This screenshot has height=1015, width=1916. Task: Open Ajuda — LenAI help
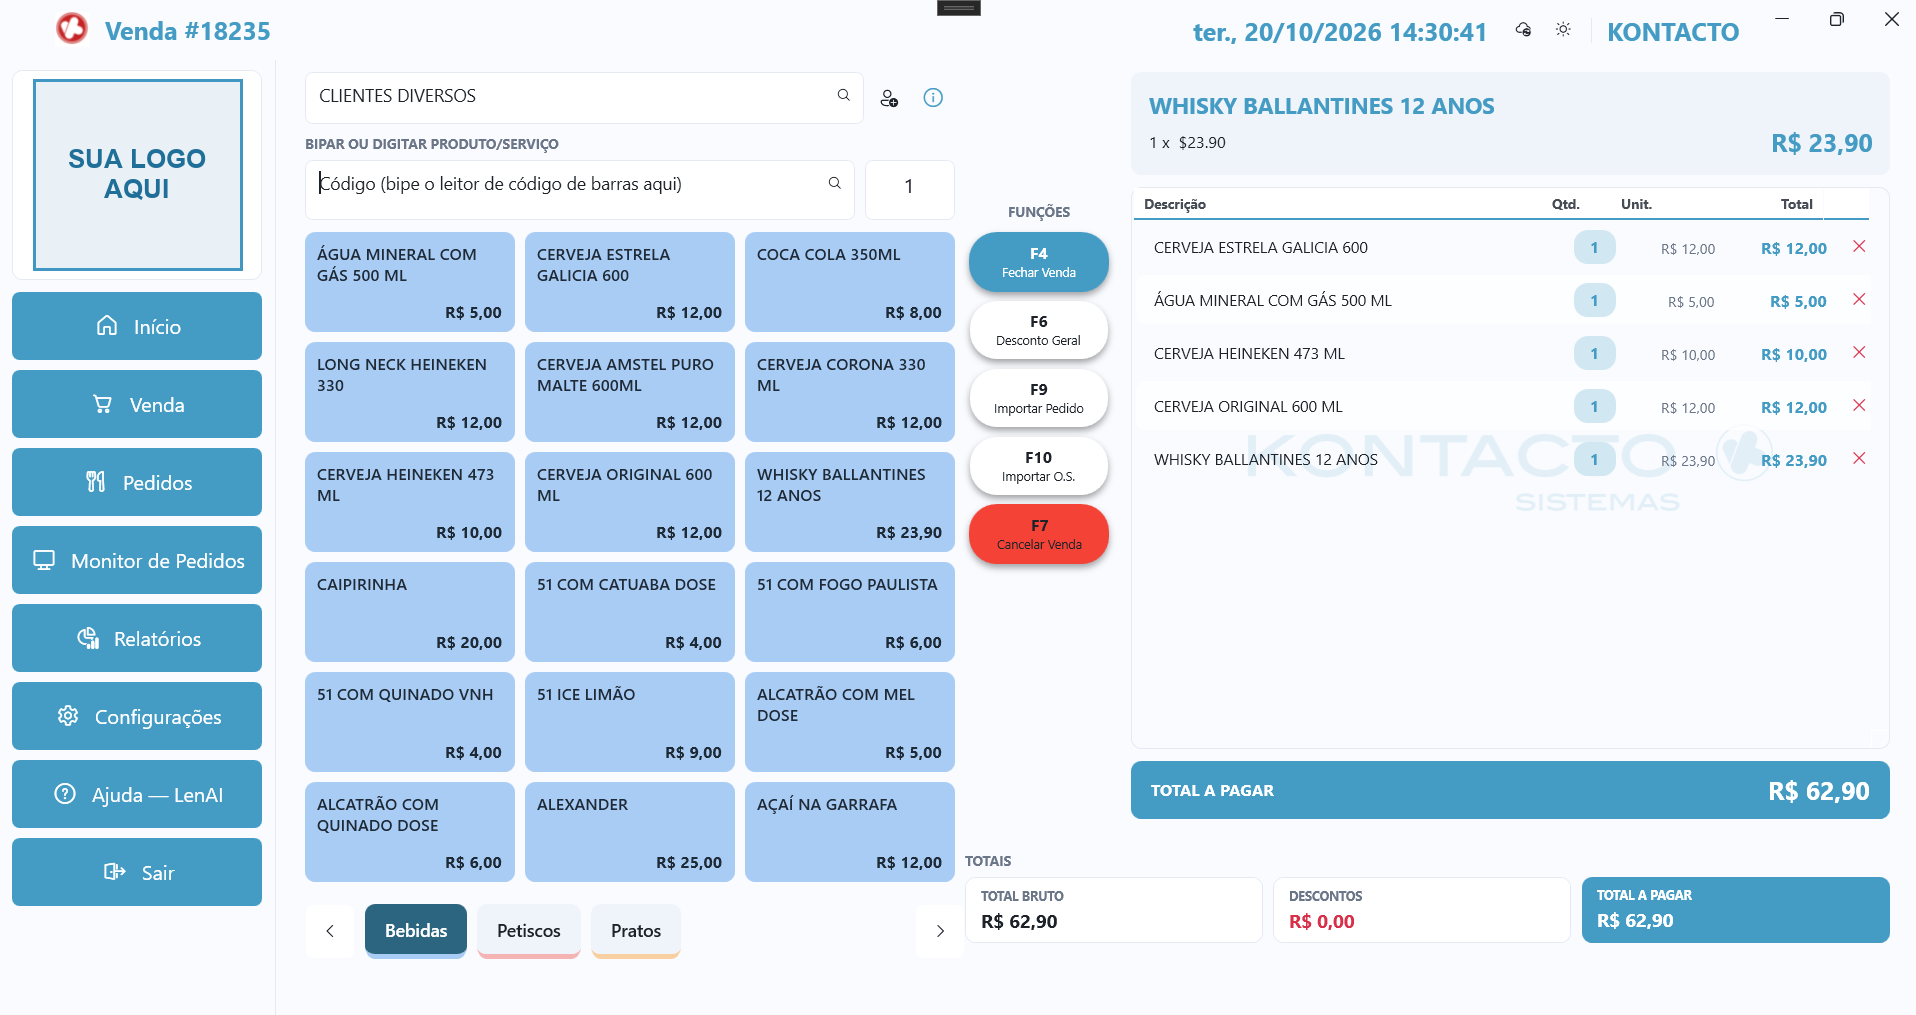pyautogui.click(x=137, y=794)
